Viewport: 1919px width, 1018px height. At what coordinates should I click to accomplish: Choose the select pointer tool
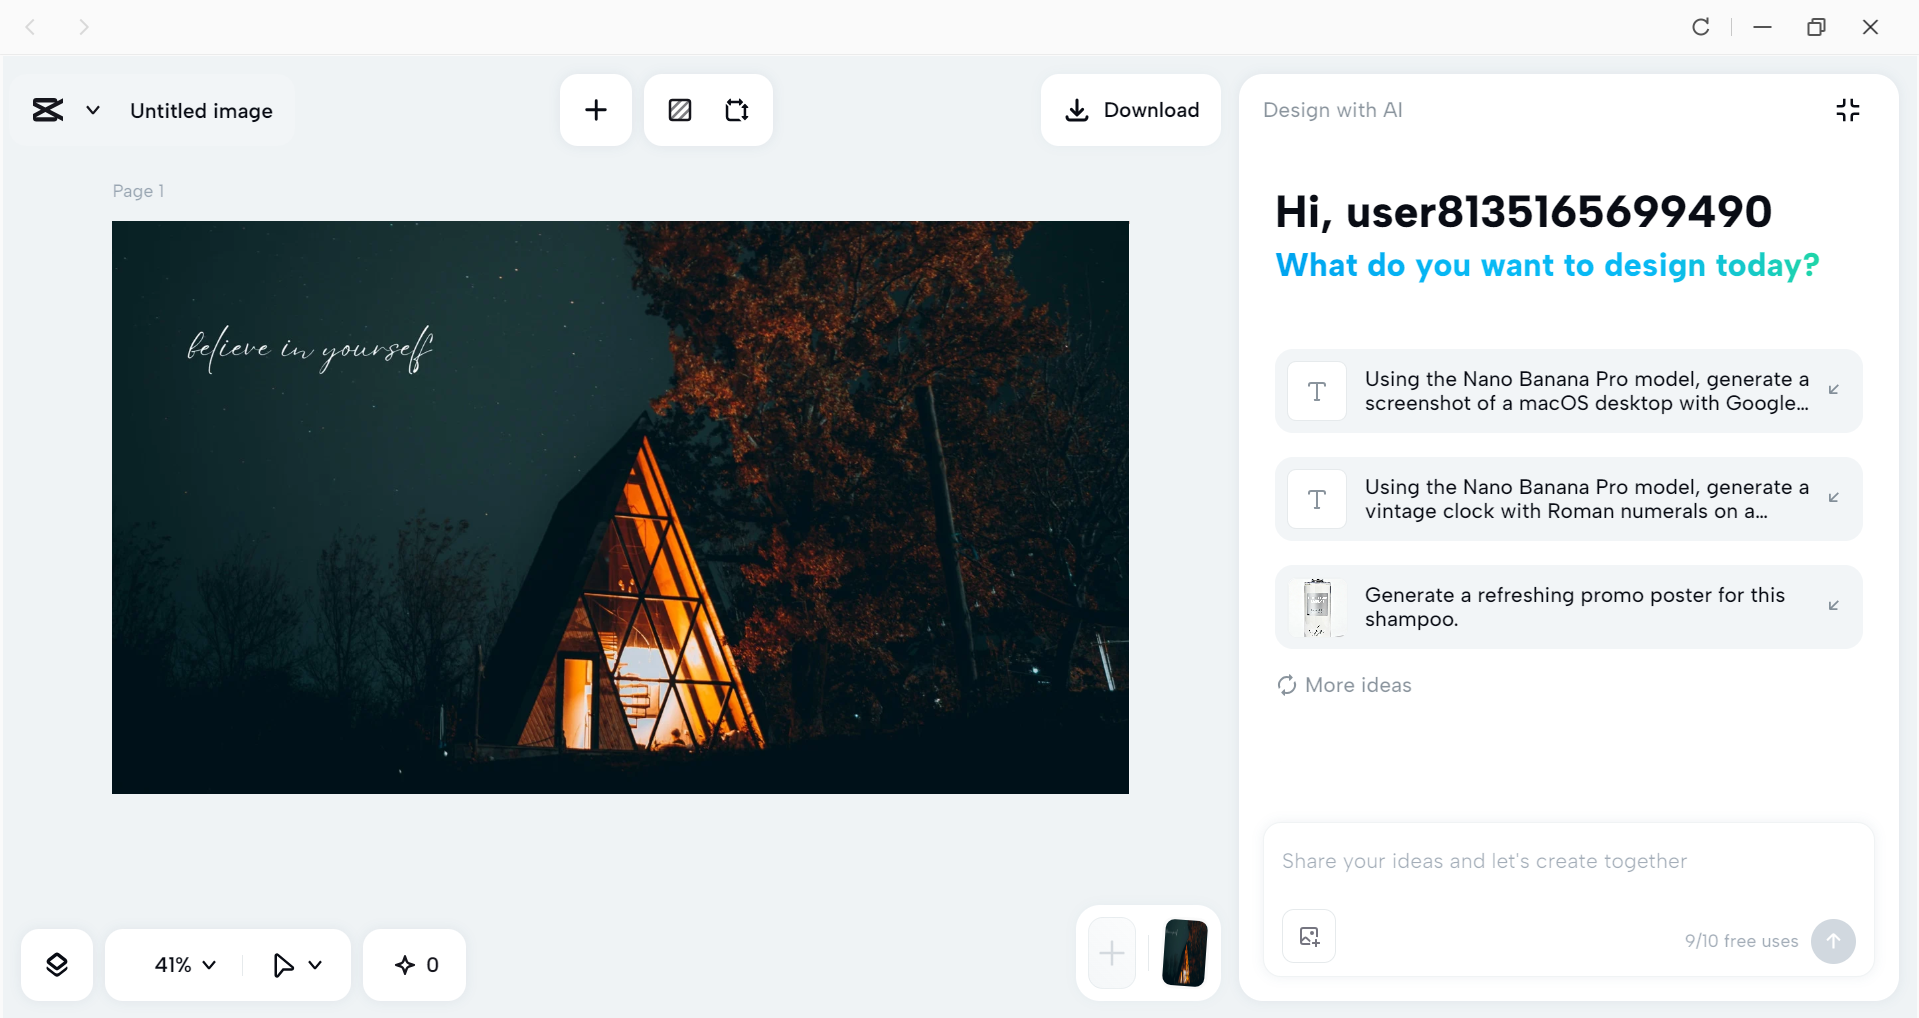coord(283,965)
